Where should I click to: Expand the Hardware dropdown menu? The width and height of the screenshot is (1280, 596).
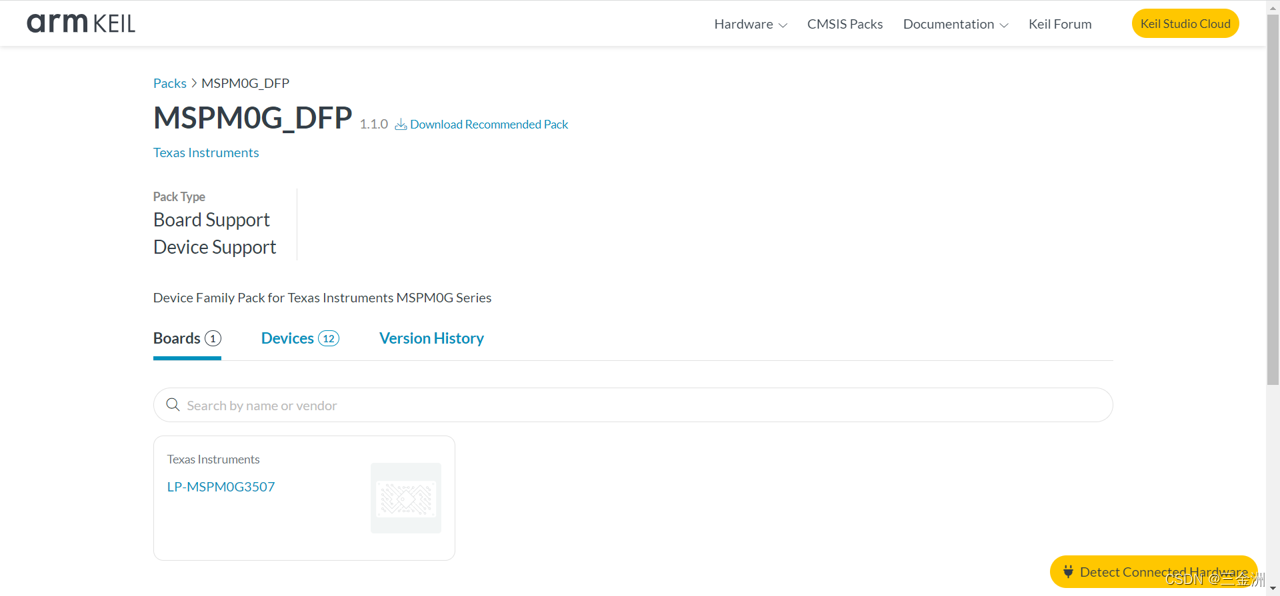(750, 24)
